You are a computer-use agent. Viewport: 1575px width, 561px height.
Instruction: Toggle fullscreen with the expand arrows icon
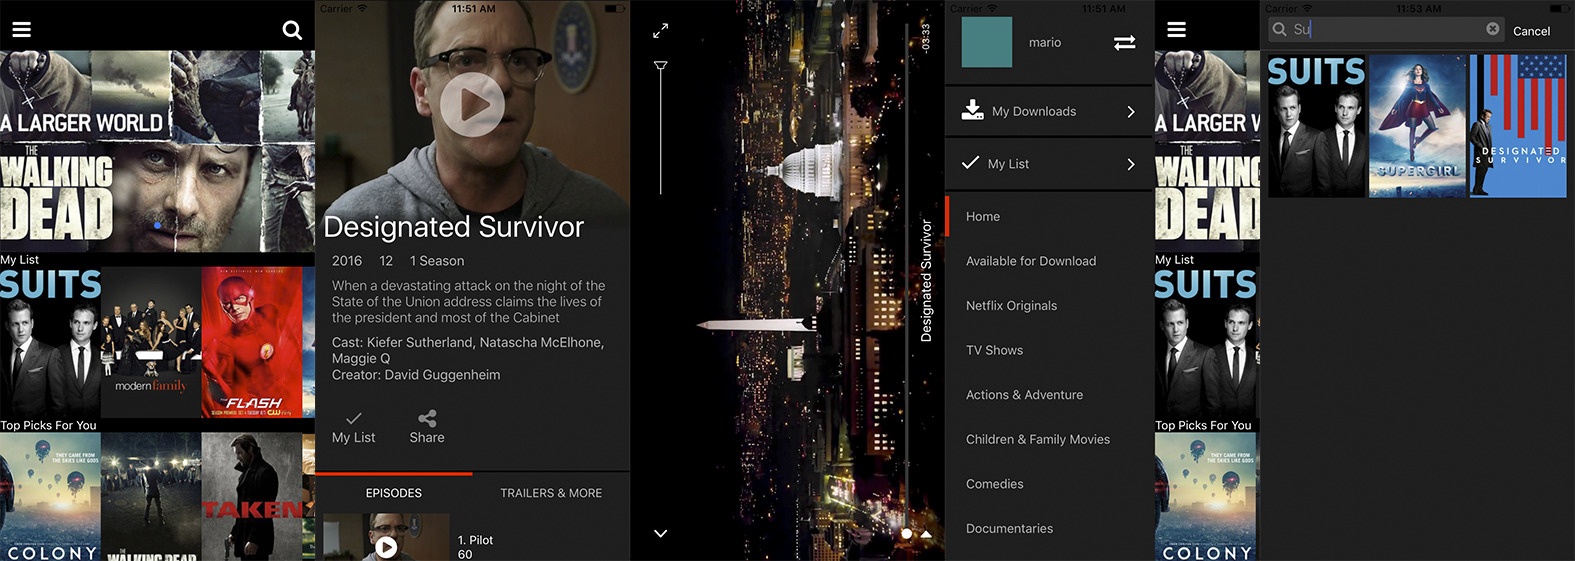[660, 31]
